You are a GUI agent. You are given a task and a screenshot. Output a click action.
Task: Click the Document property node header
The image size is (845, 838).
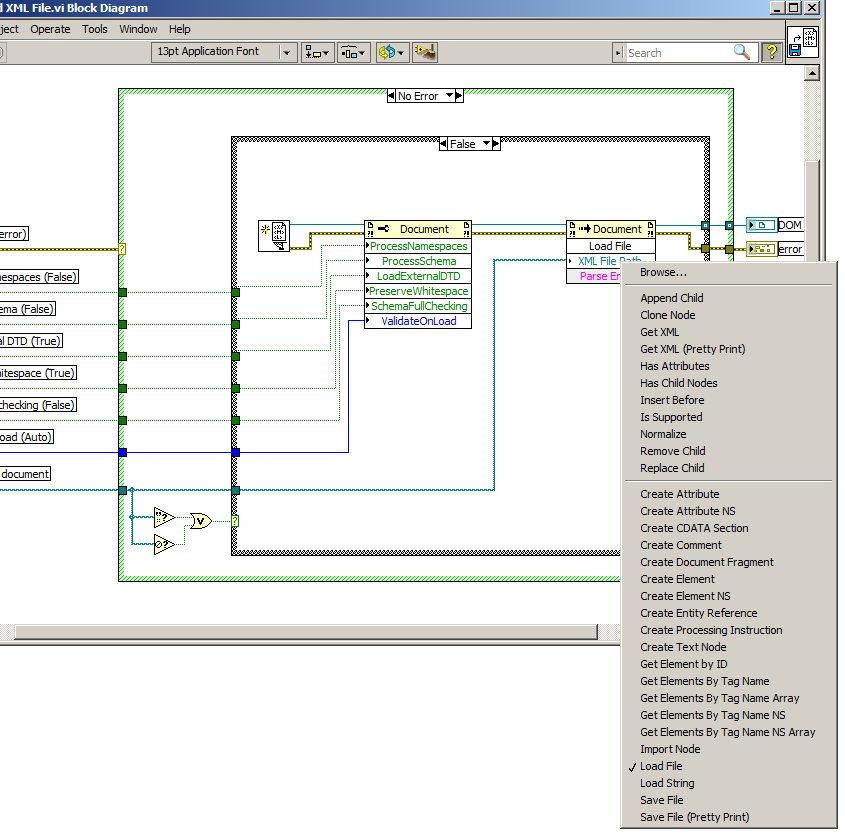418,229
